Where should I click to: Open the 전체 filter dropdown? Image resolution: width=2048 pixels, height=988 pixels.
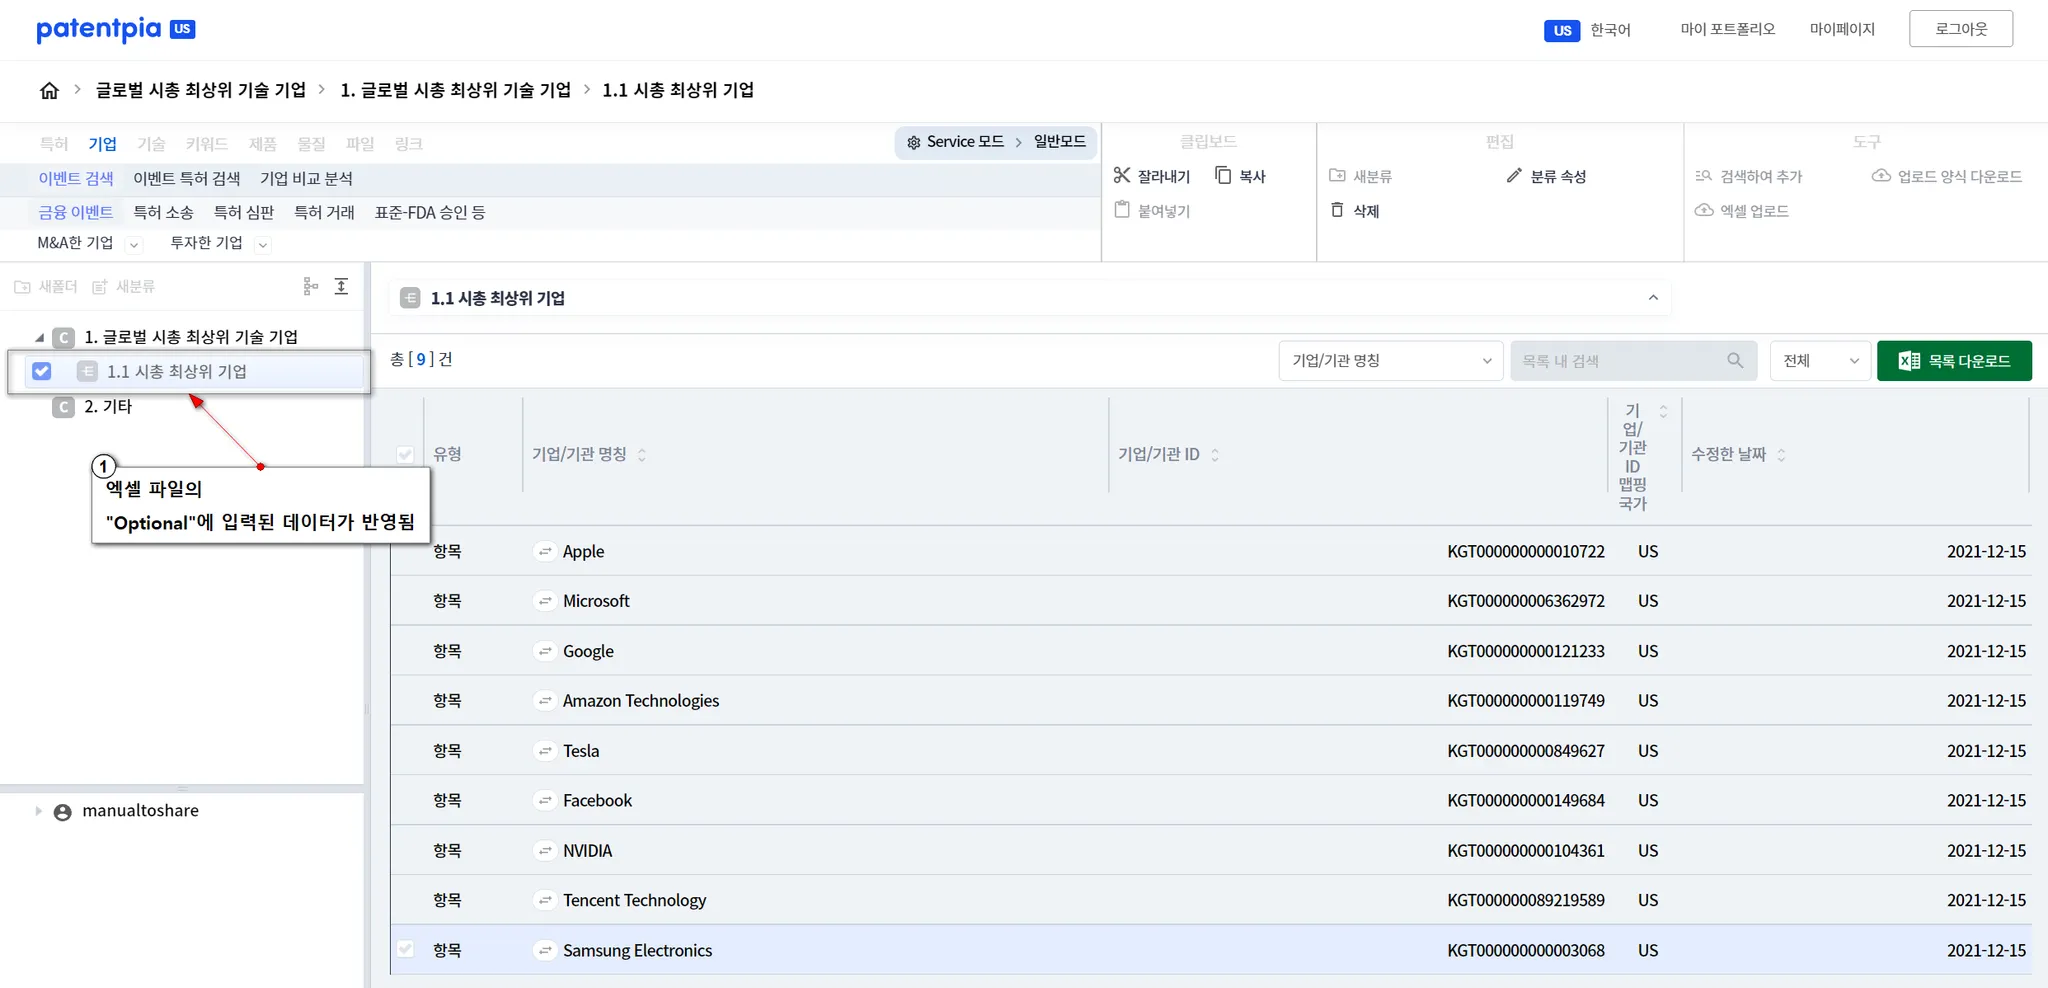pyautogui.click(x=1820, y=361)
